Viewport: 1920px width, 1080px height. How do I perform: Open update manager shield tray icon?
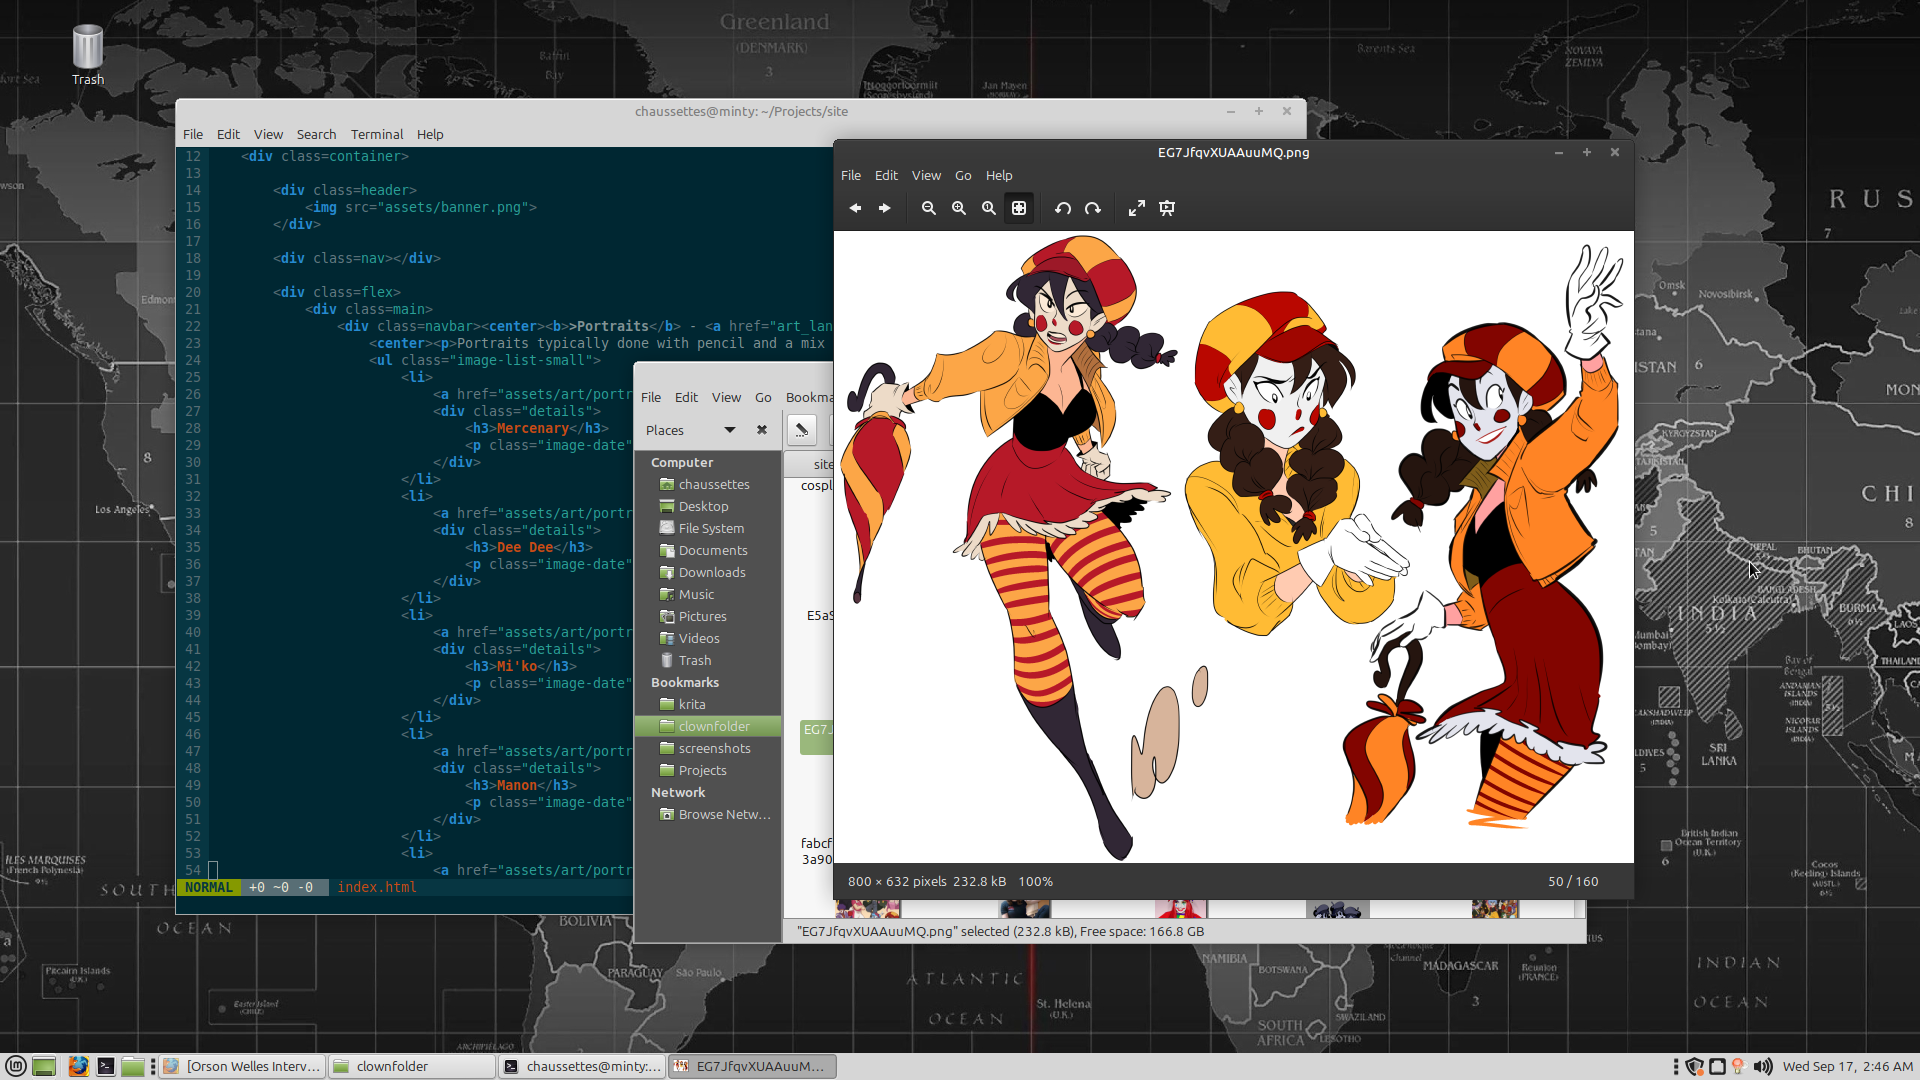1694,1066
